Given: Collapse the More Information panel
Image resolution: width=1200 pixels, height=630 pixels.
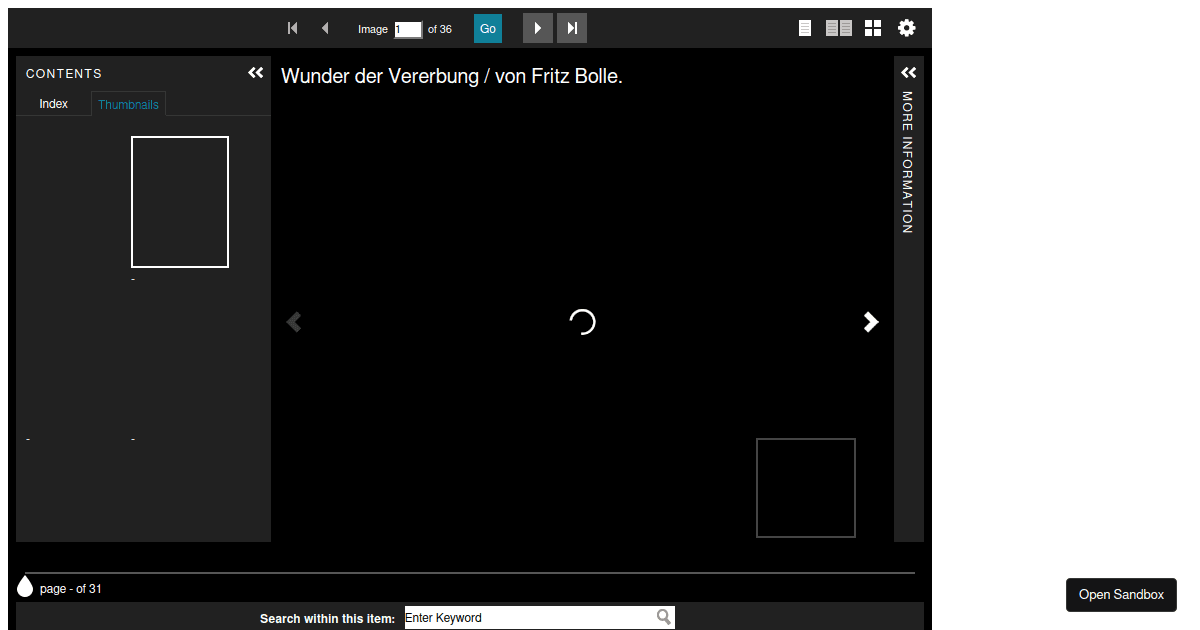Looking at the screenshot, I should coord(908,72).
